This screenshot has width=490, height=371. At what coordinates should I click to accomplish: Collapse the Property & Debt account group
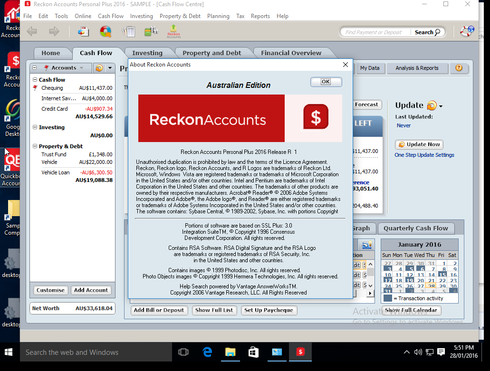click(35, 146)
